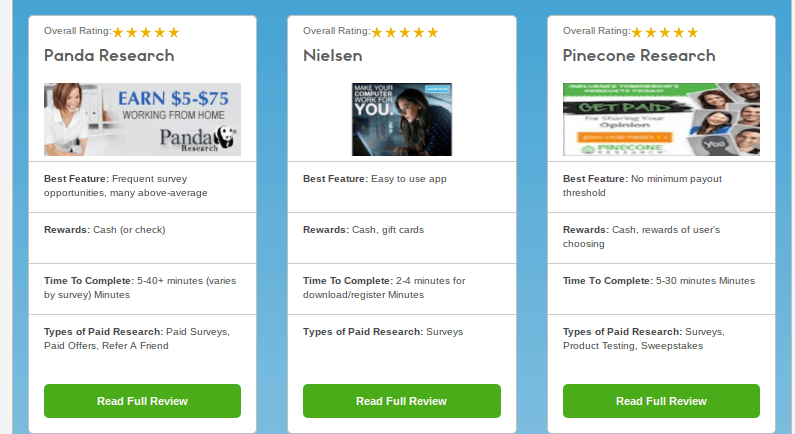Click the Panda Research Read Full Review button
This screenshot has width=795, height=434.
pos(142,401)
